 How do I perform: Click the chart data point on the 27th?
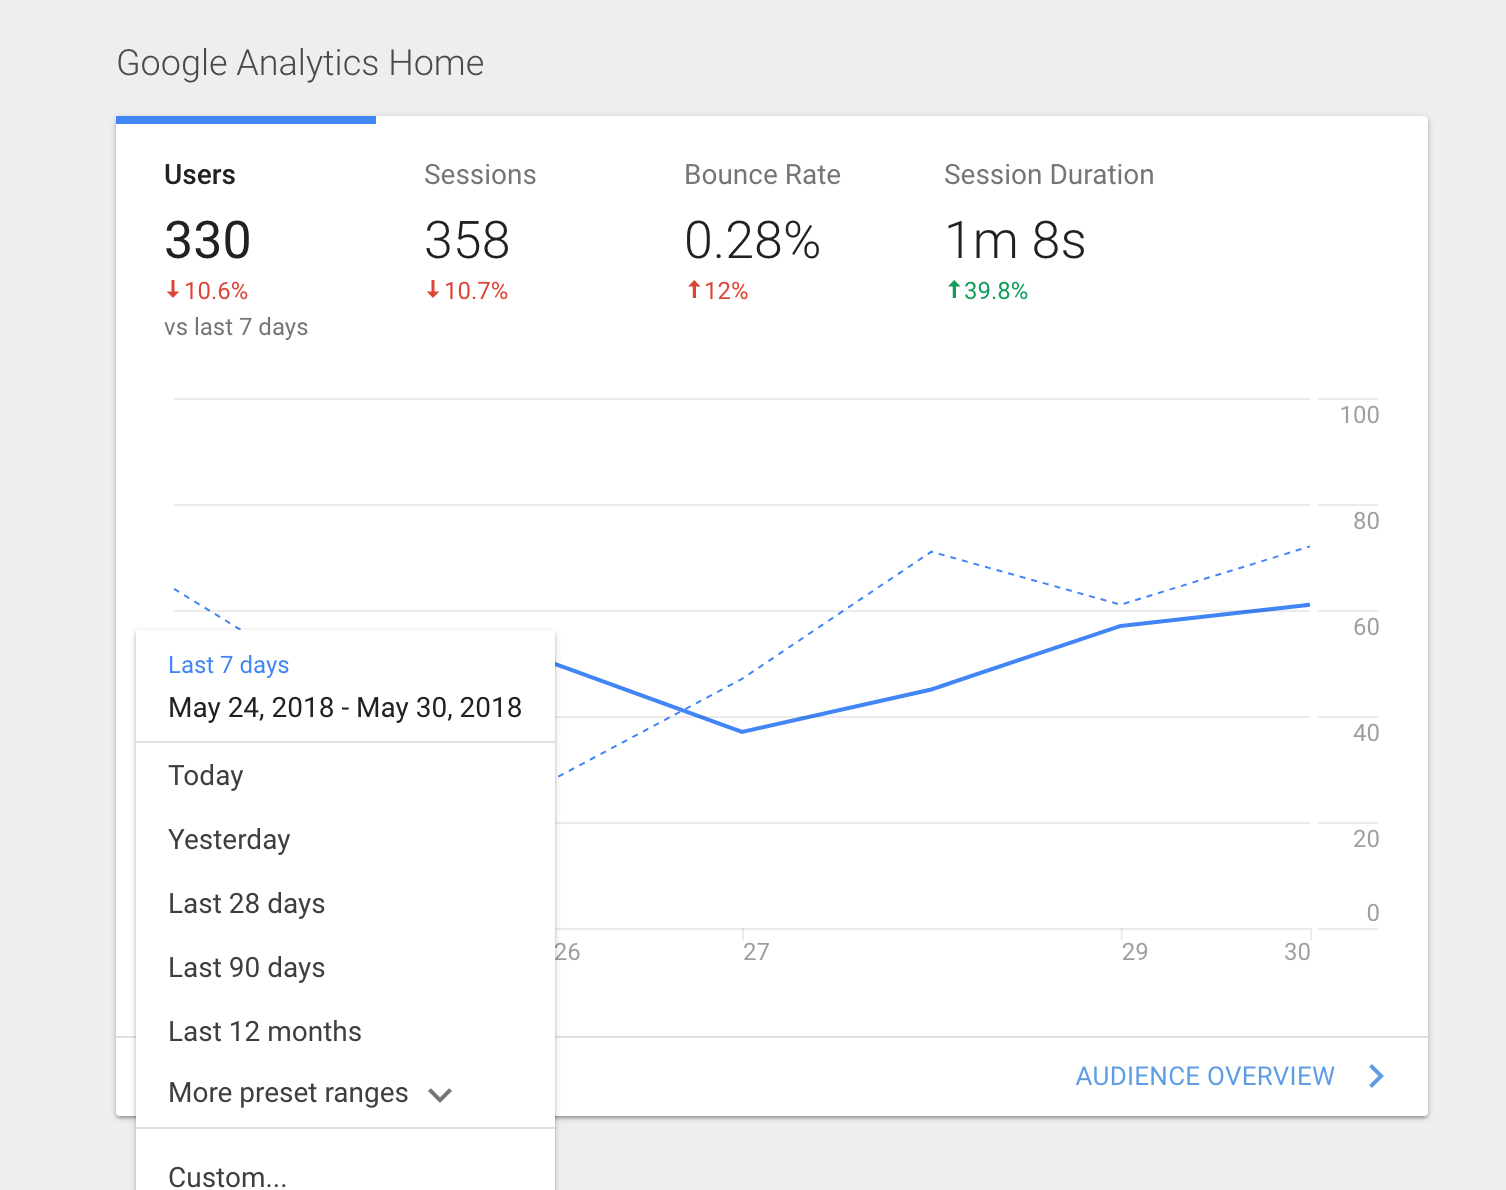click(742, 732)
